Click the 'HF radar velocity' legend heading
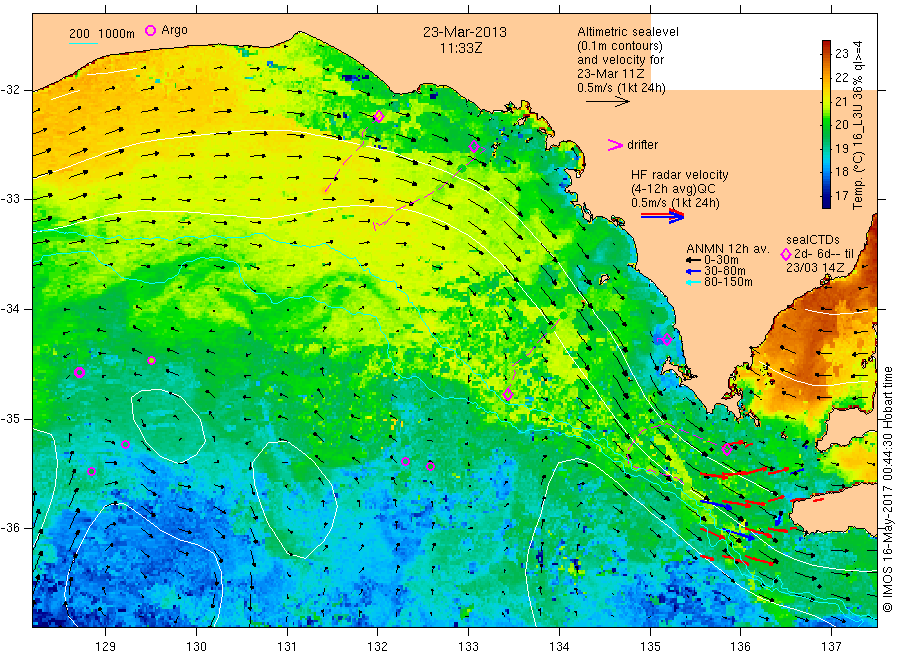 [x=680, y=174]
